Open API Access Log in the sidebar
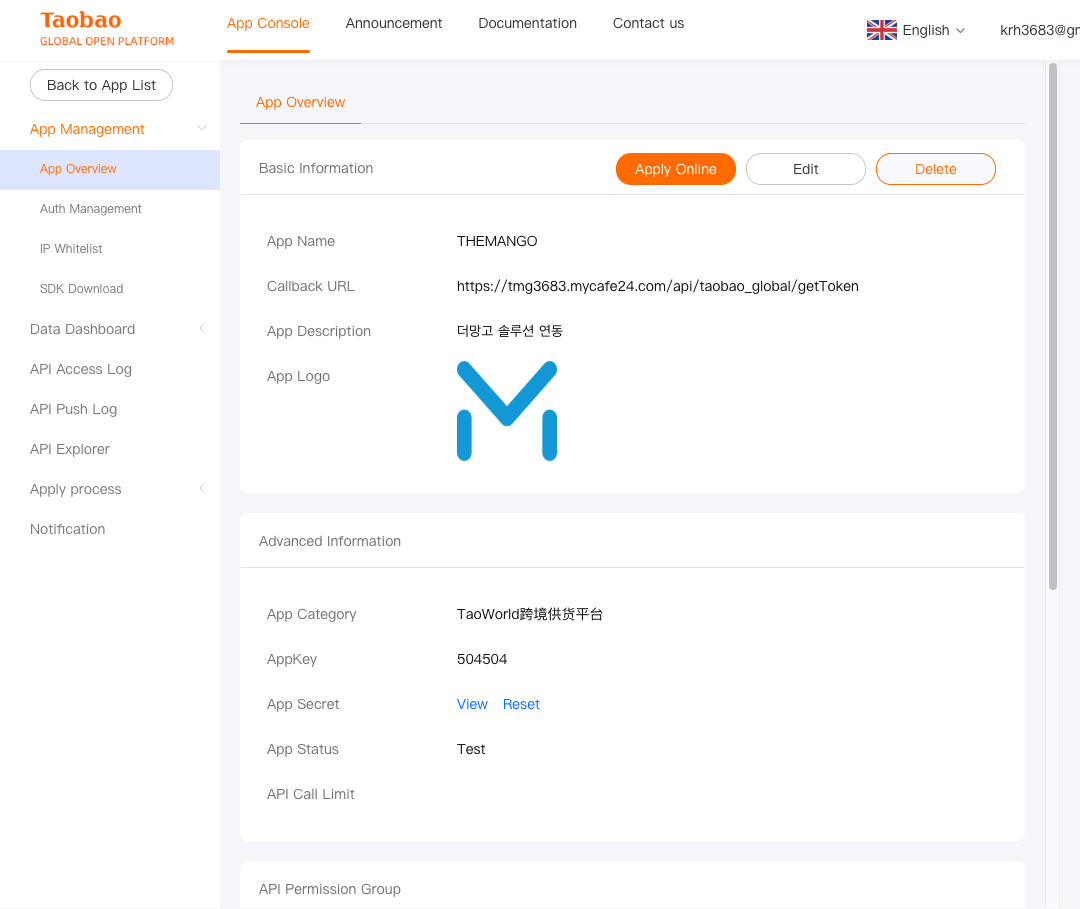Viewport: 1080px width, 909px height. [x=81, y=369]
